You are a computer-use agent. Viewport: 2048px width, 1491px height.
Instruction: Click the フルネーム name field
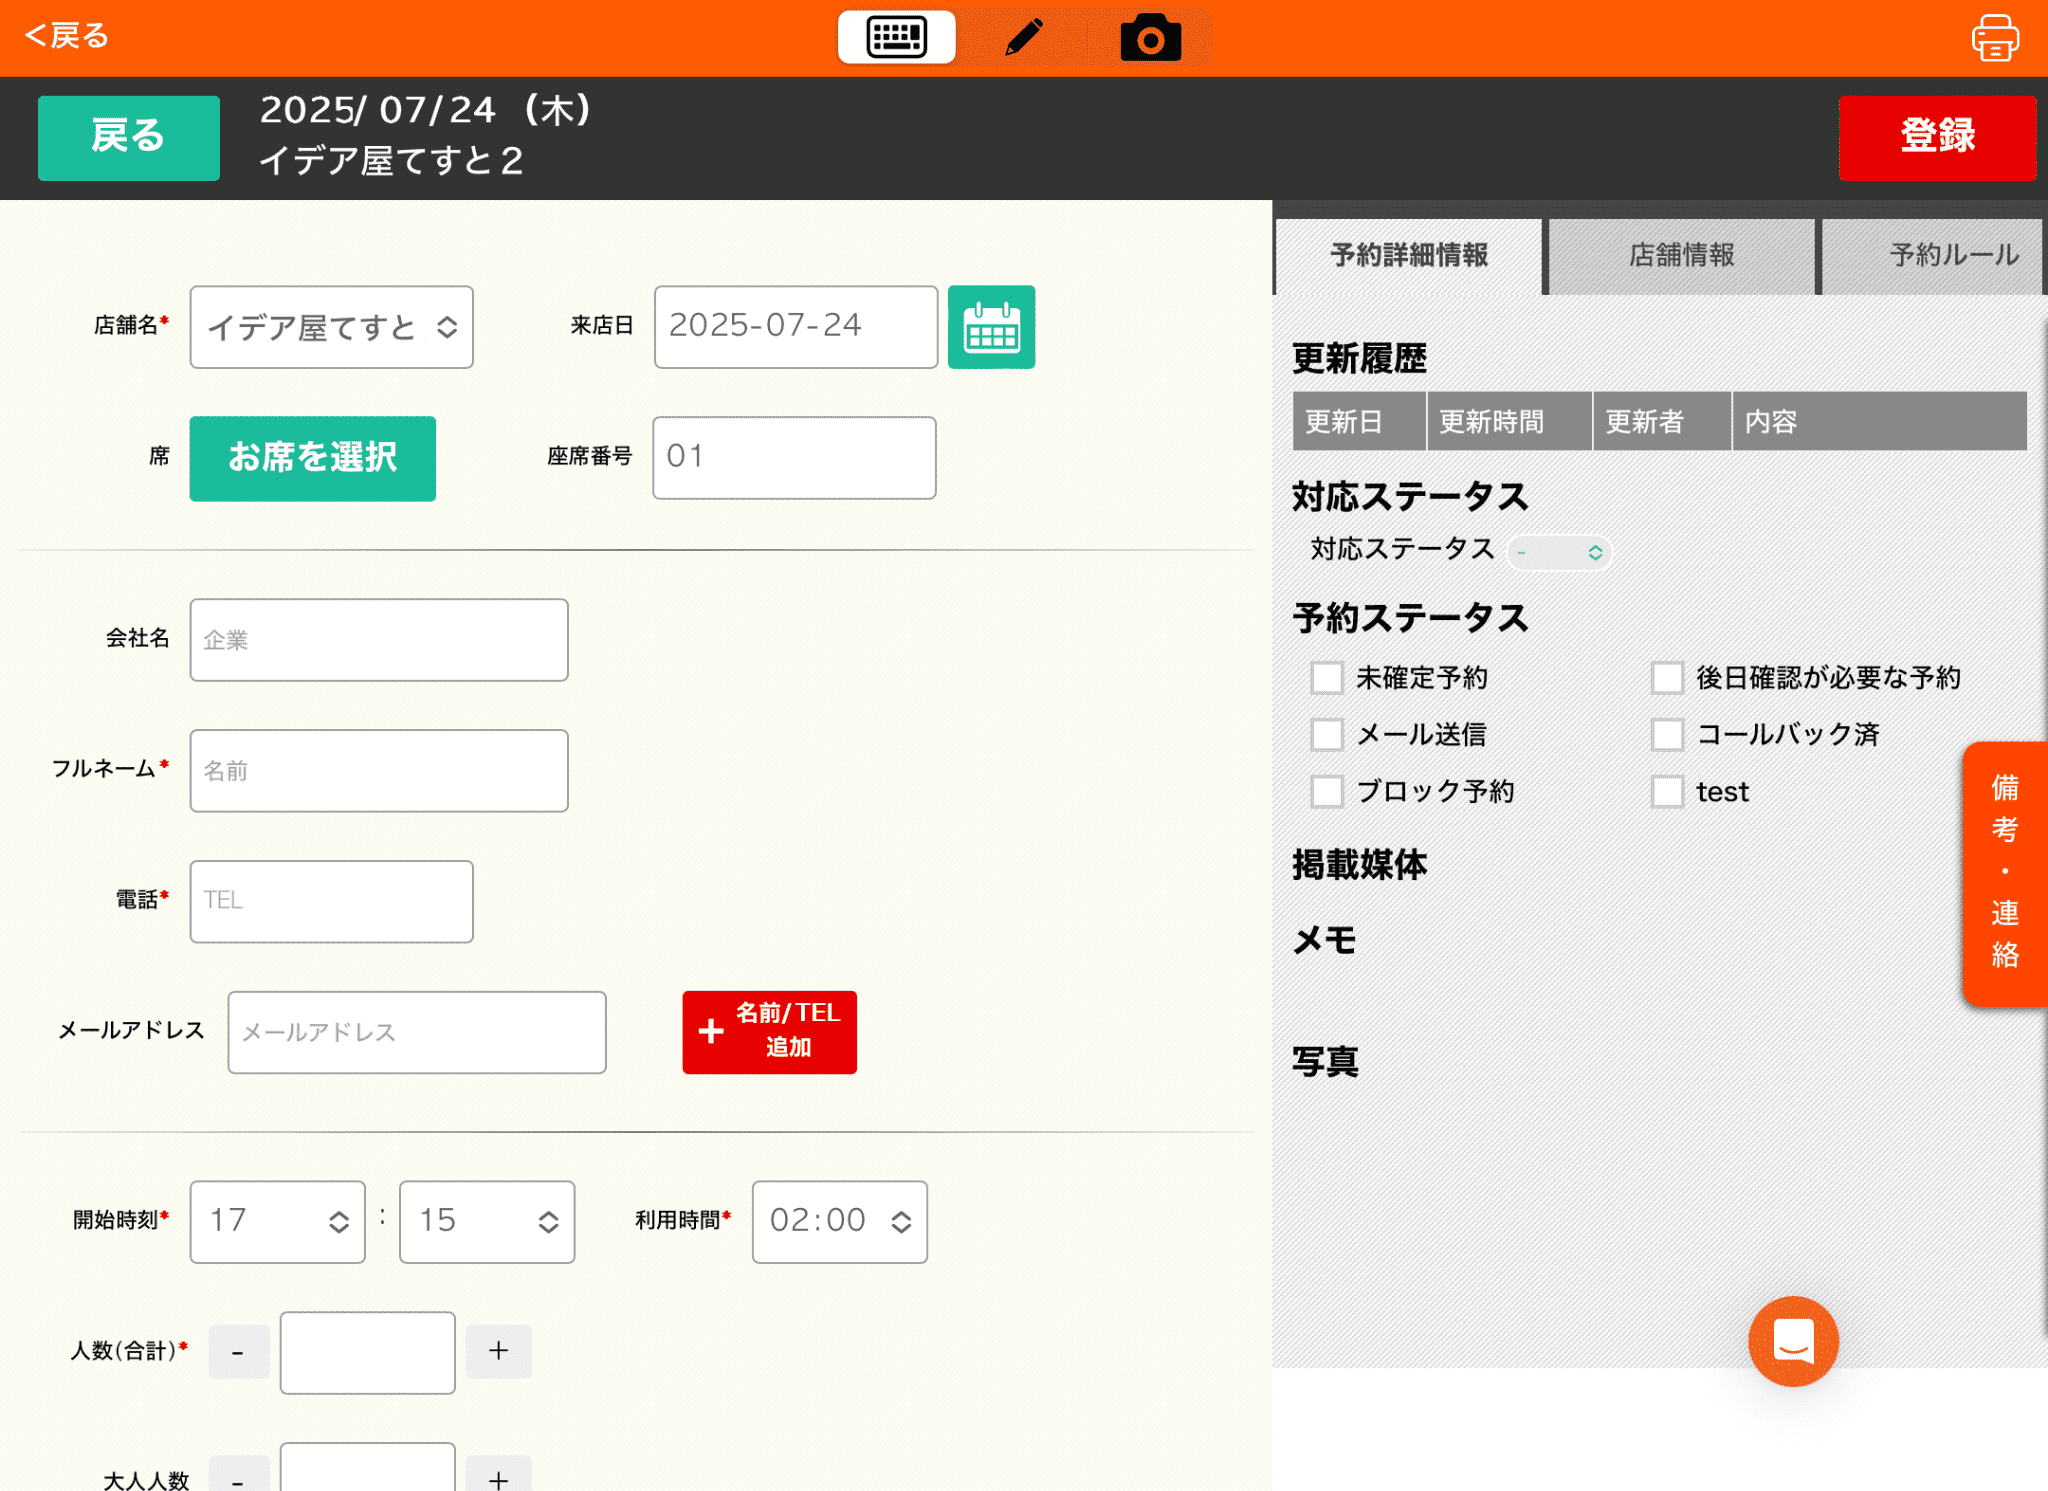pos(379,771)
